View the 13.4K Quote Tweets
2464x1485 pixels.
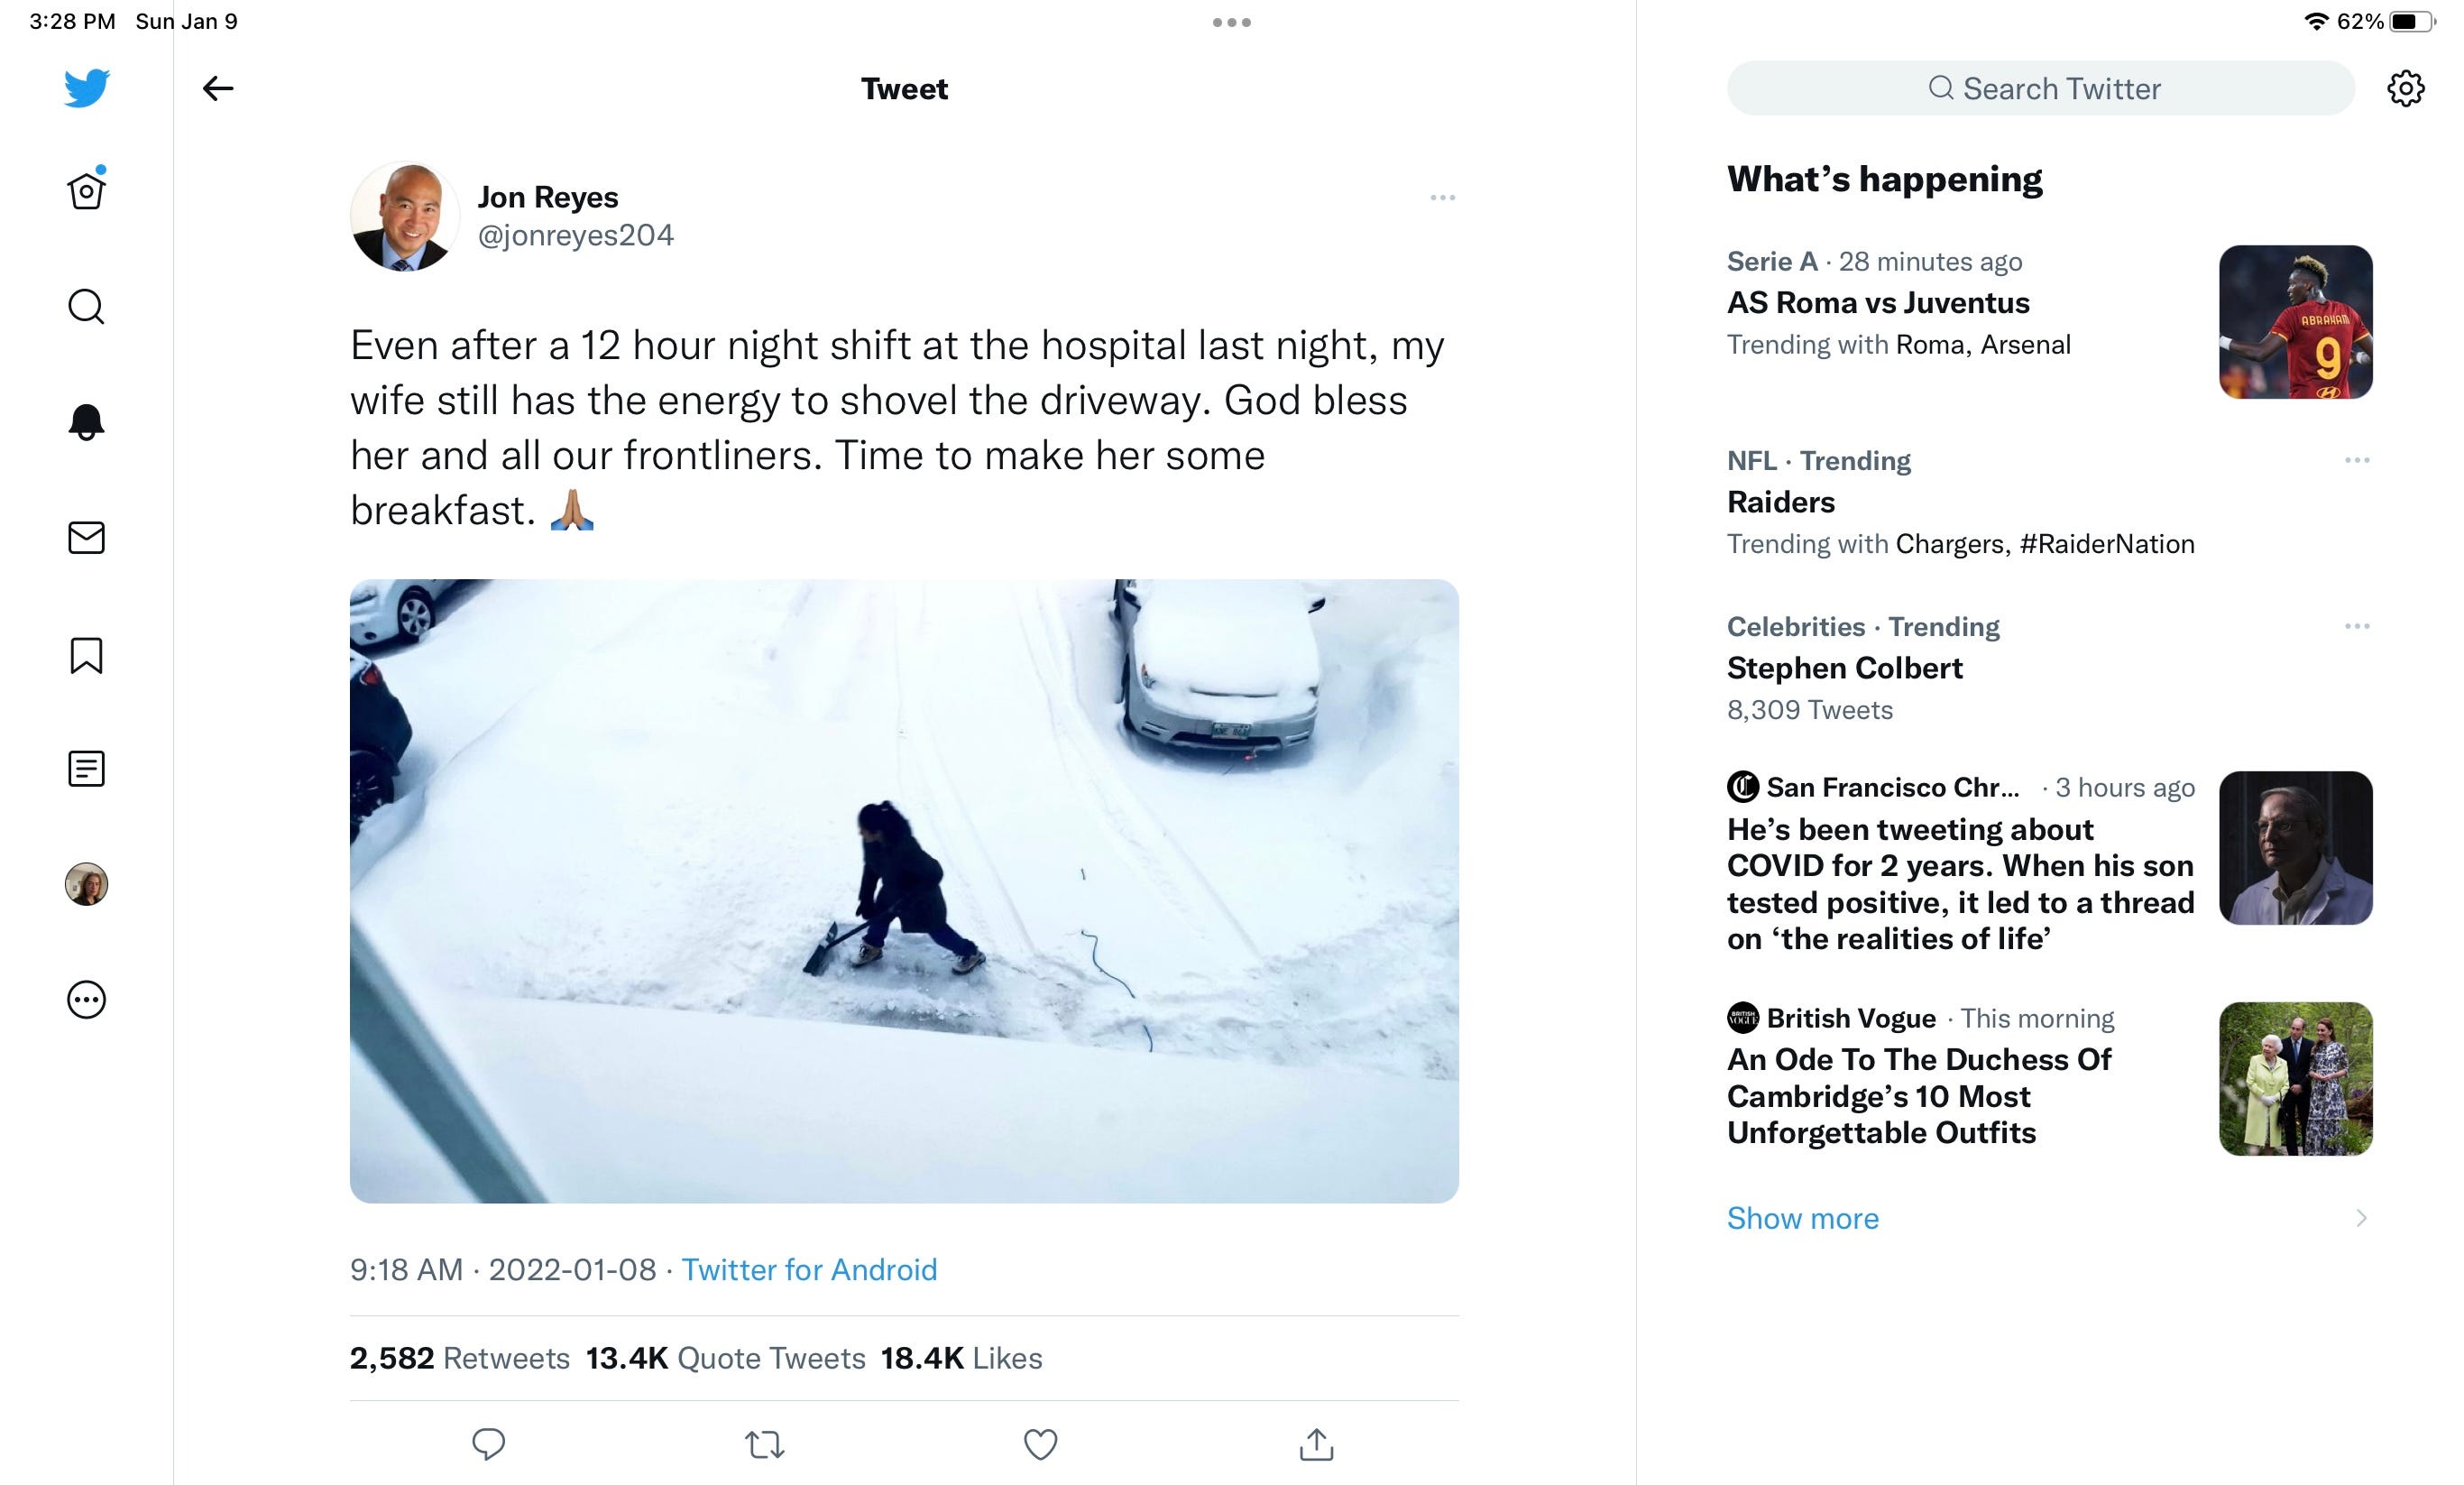(725, 1358)
